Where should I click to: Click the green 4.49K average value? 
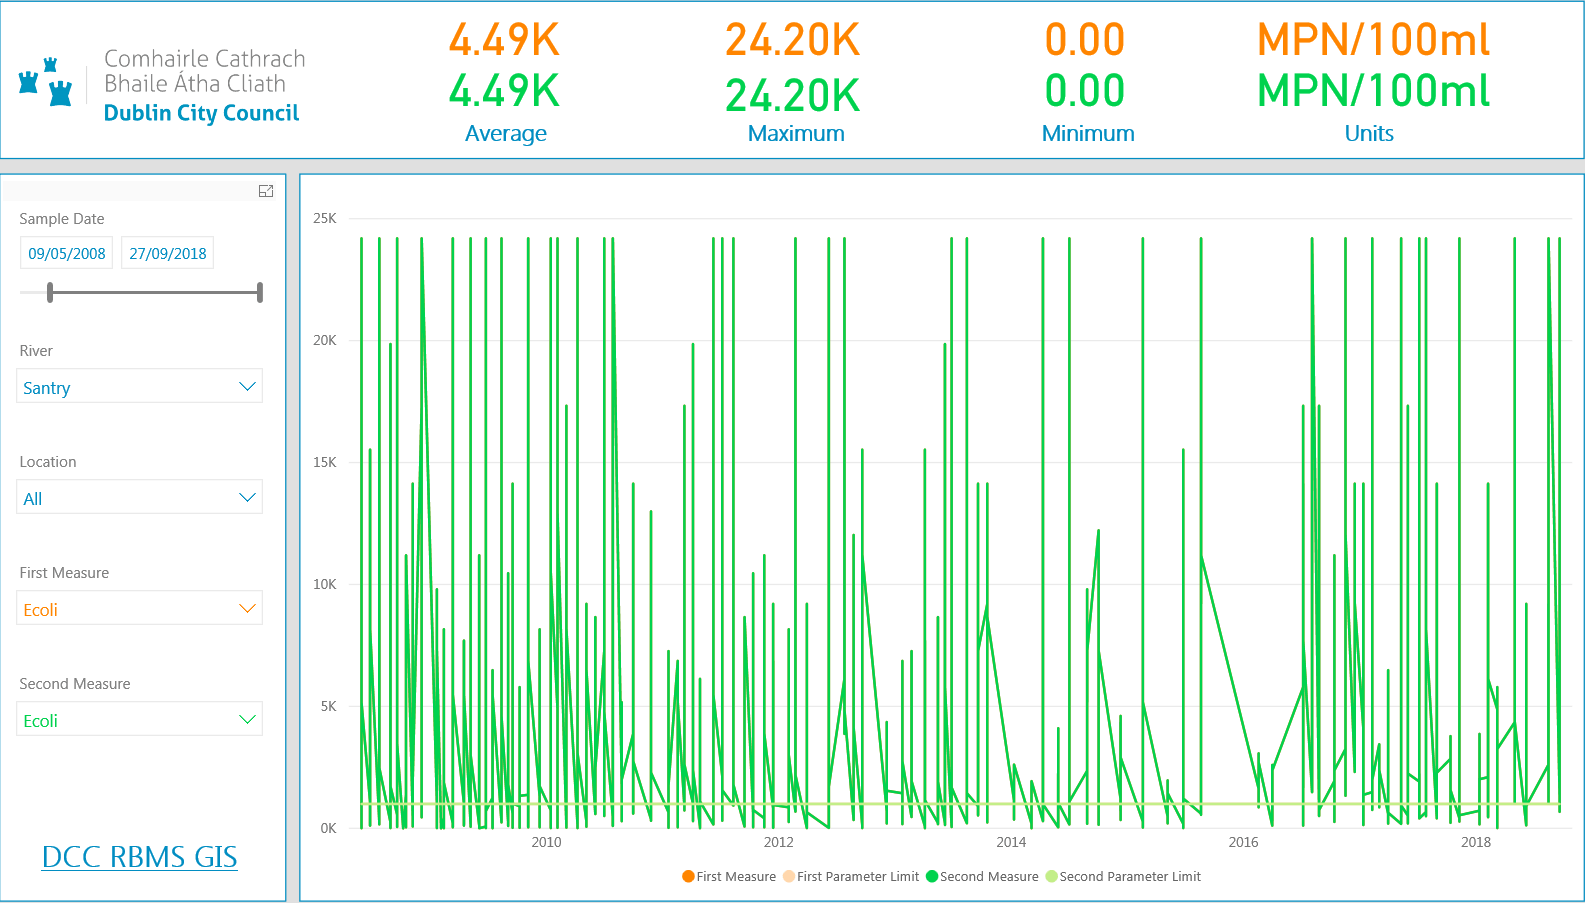pos(504,91)
